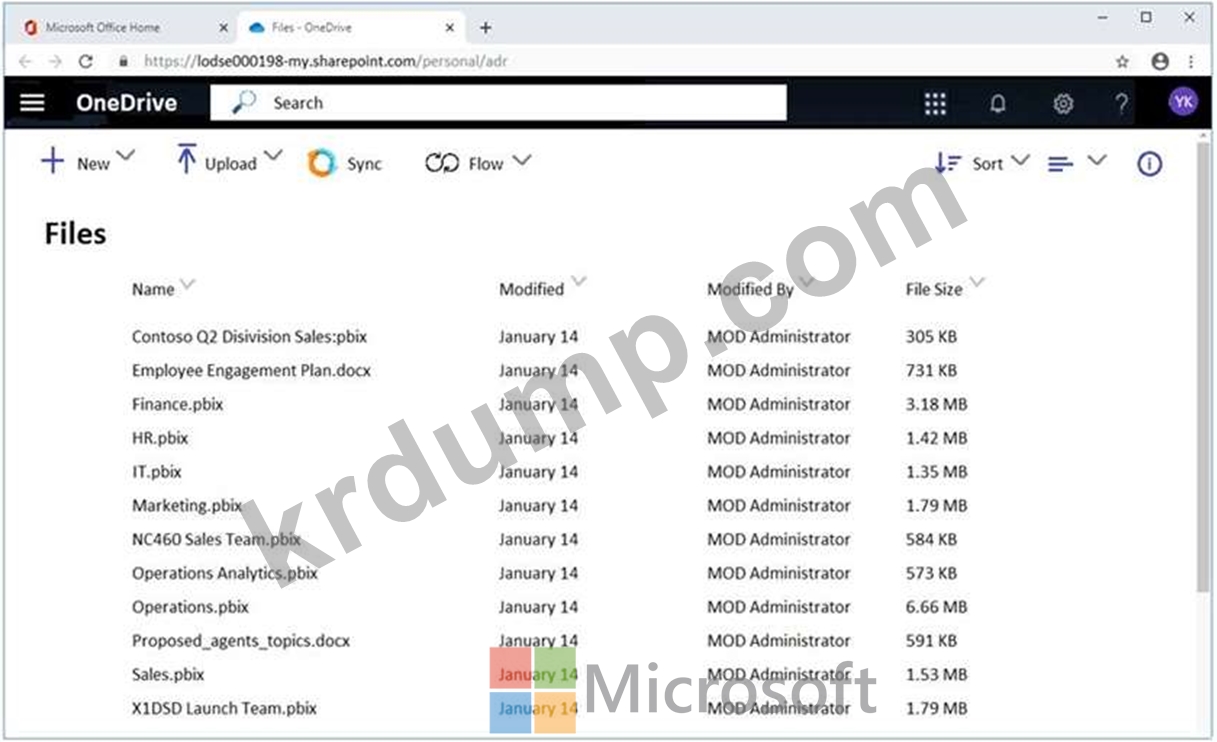Open Proposed_agents_topics.docx

click(x=241, y=641)
